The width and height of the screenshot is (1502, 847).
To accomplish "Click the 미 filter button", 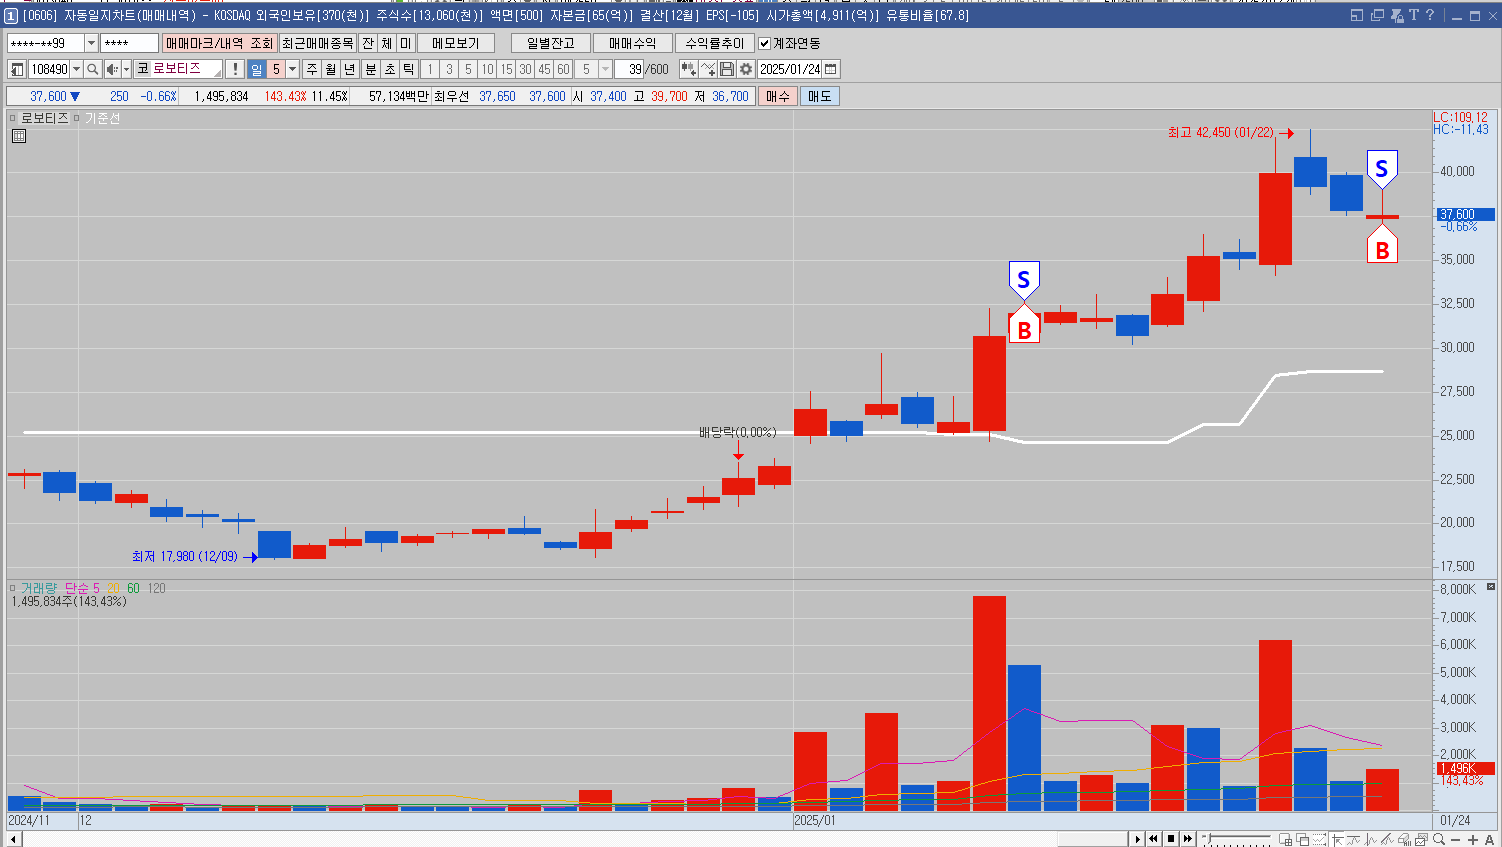I will point(406,43).
